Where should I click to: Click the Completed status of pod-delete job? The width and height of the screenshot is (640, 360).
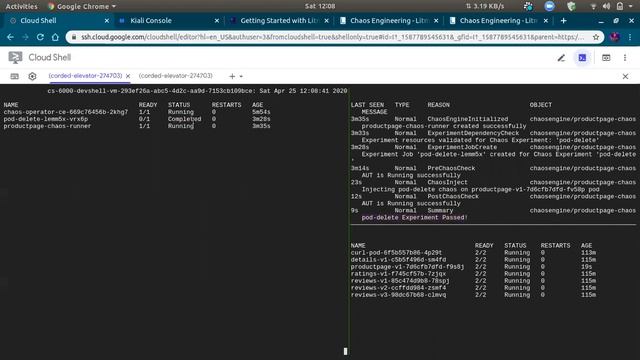click(x=184, y=119)
